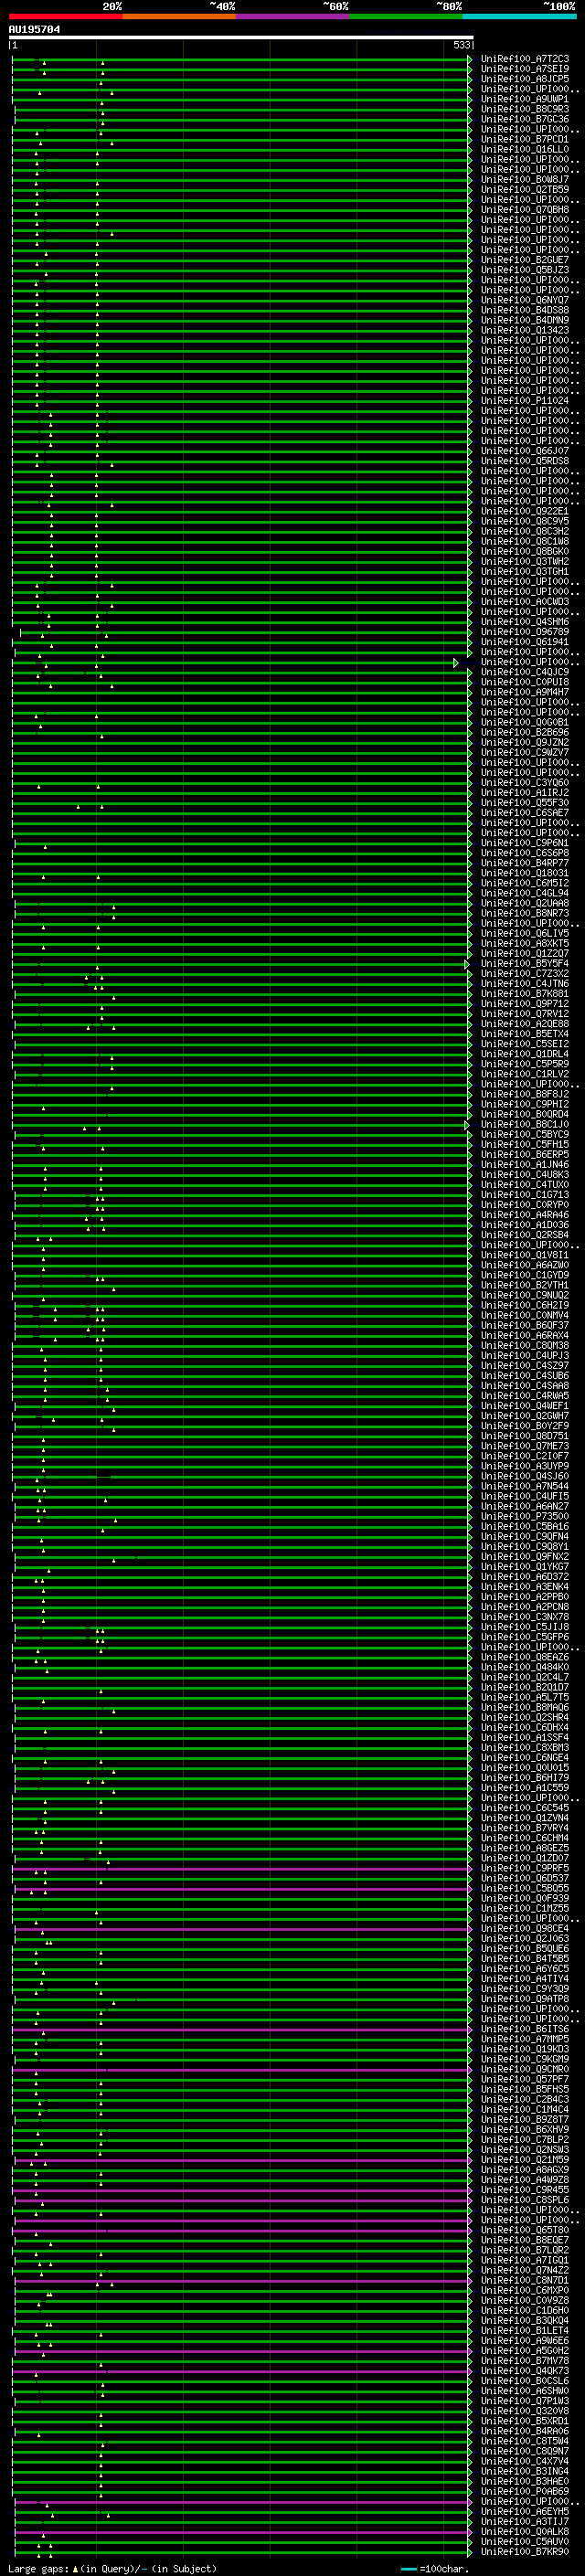Select hit label UniRef100_C8N7D1
This screenshot has width=585, height=2576.
pyautogui.click(x=525, y=2281)
